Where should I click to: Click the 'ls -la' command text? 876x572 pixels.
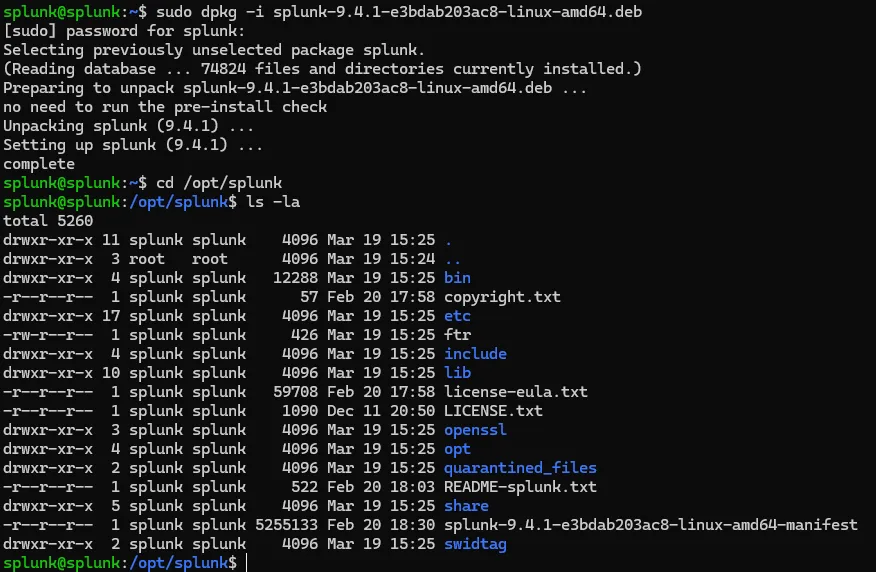pyautogui.click(x=273, y=202)
